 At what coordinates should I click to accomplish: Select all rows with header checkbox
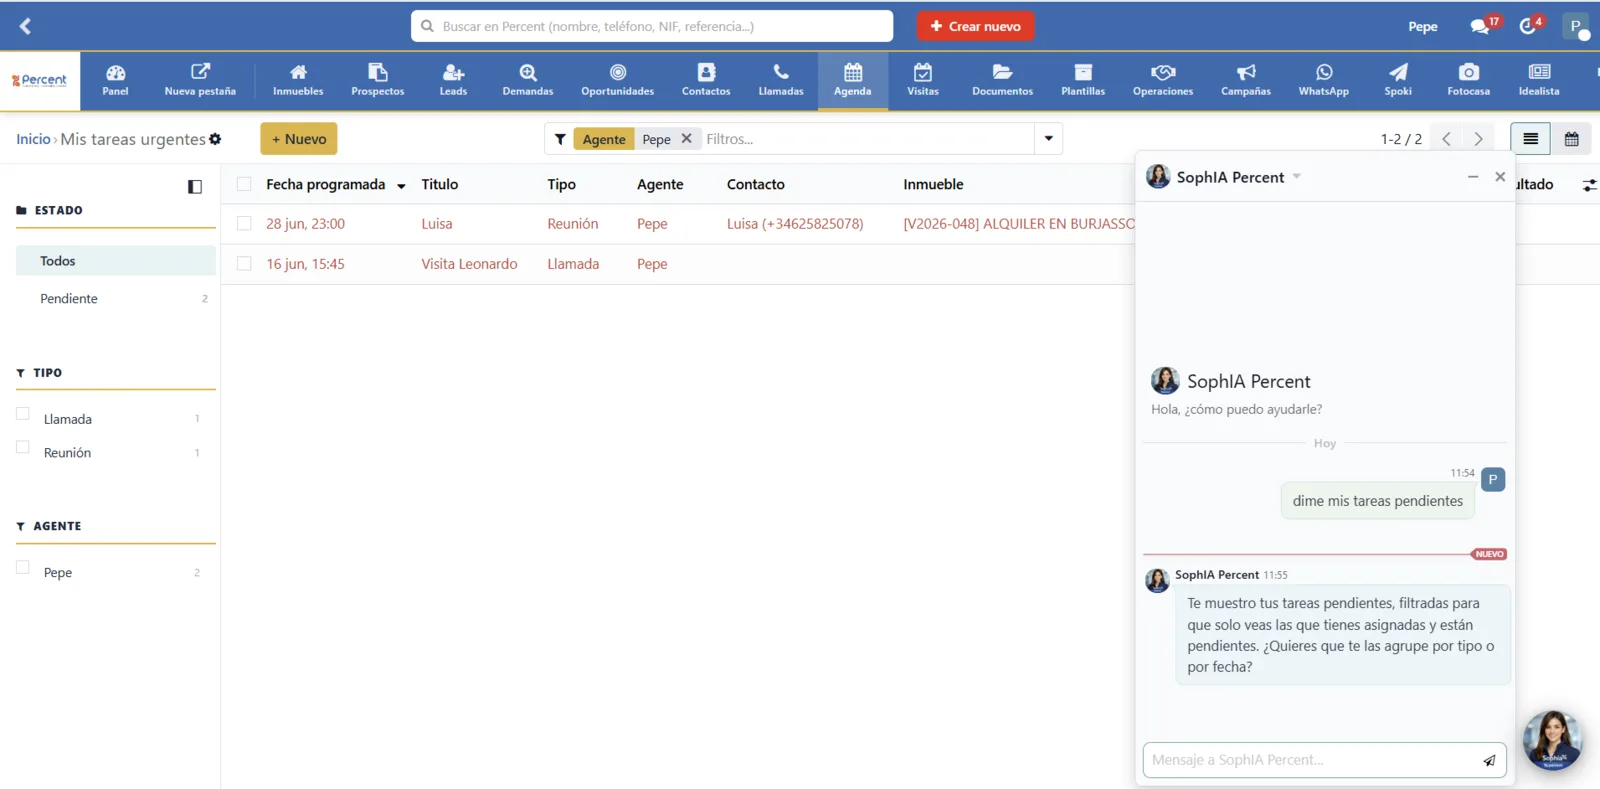[x=244, y=184]
